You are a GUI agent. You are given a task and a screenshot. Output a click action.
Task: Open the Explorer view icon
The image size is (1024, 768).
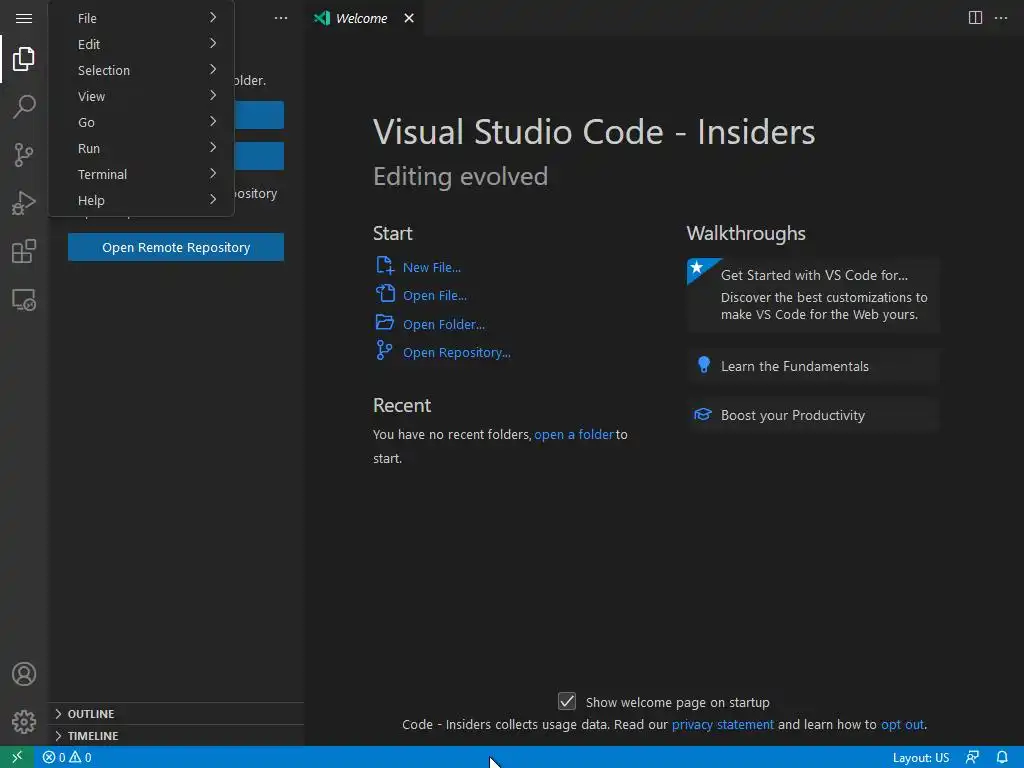(x=24, y=59)
